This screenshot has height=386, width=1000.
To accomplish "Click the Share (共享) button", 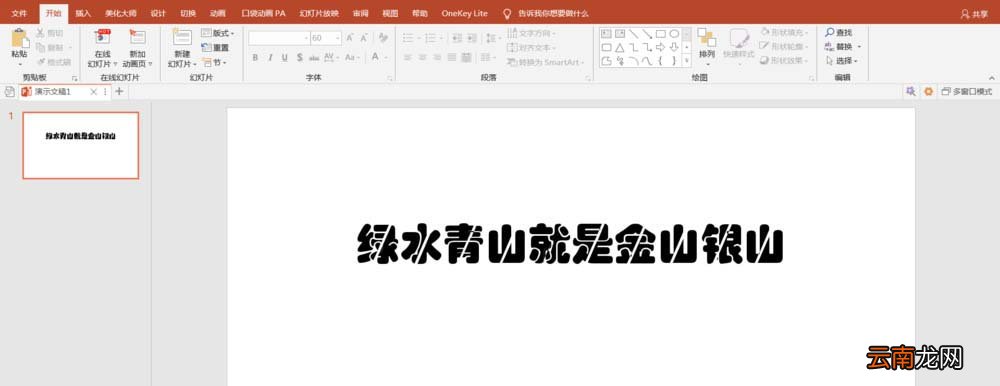I will click(974, 14).
